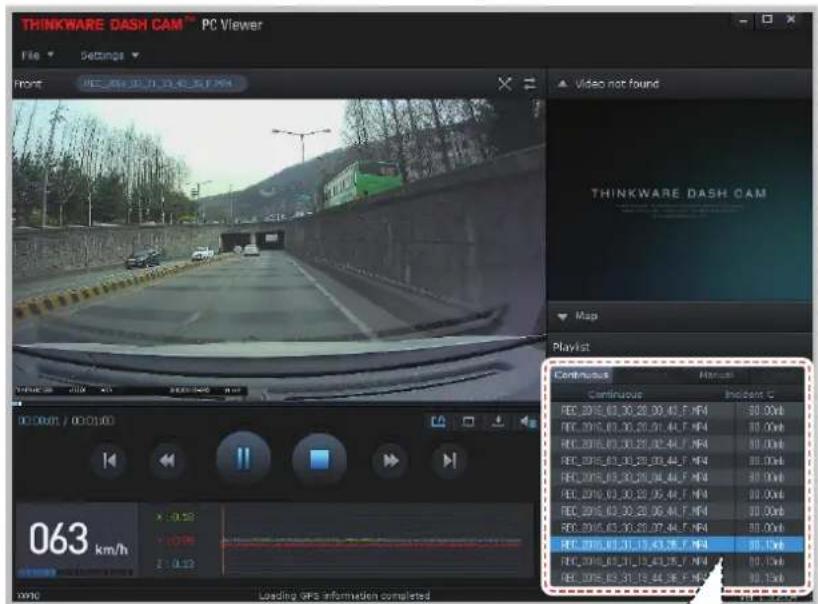Viewport: 818px width, 604px height.
Task: Click the rear view placeholder with Thinkware logo
Action: pyautogui.click(x=679, y=199)
